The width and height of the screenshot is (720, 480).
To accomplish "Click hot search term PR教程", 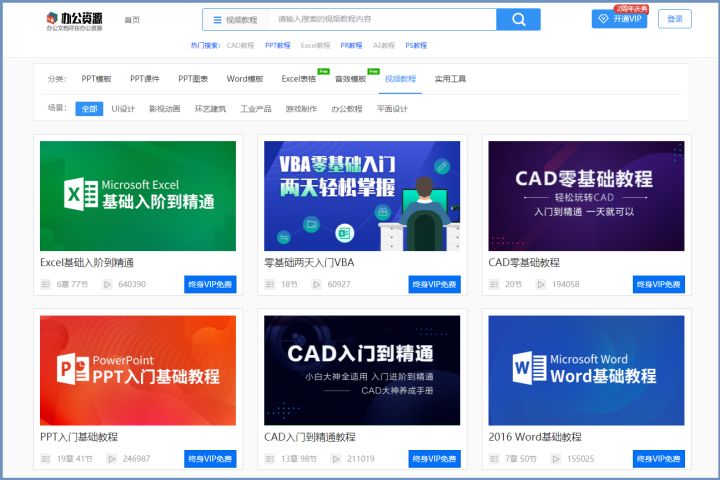I will 351,45.
